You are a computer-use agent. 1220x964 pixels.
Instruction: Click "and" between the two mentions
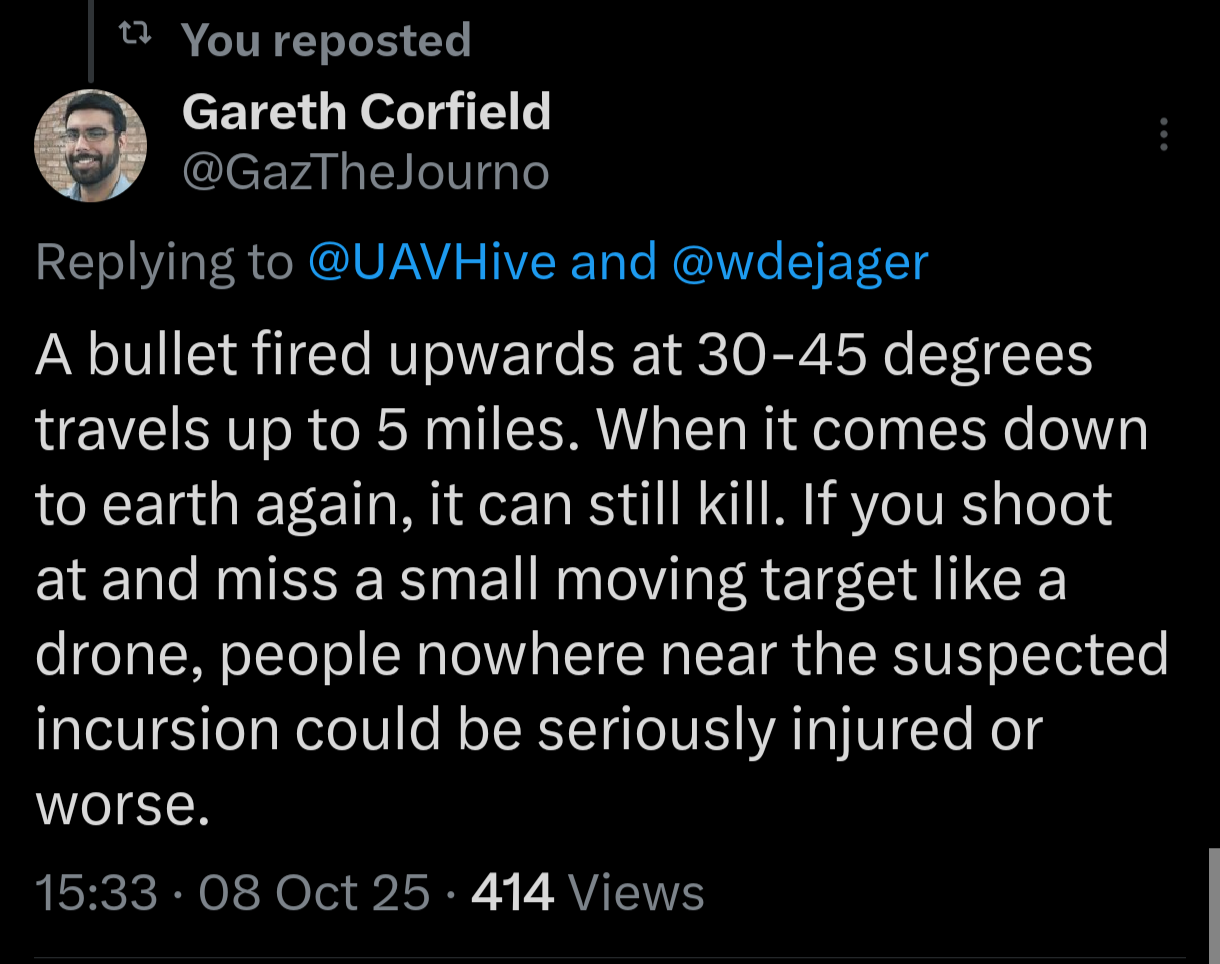click(x=614, y=262)
